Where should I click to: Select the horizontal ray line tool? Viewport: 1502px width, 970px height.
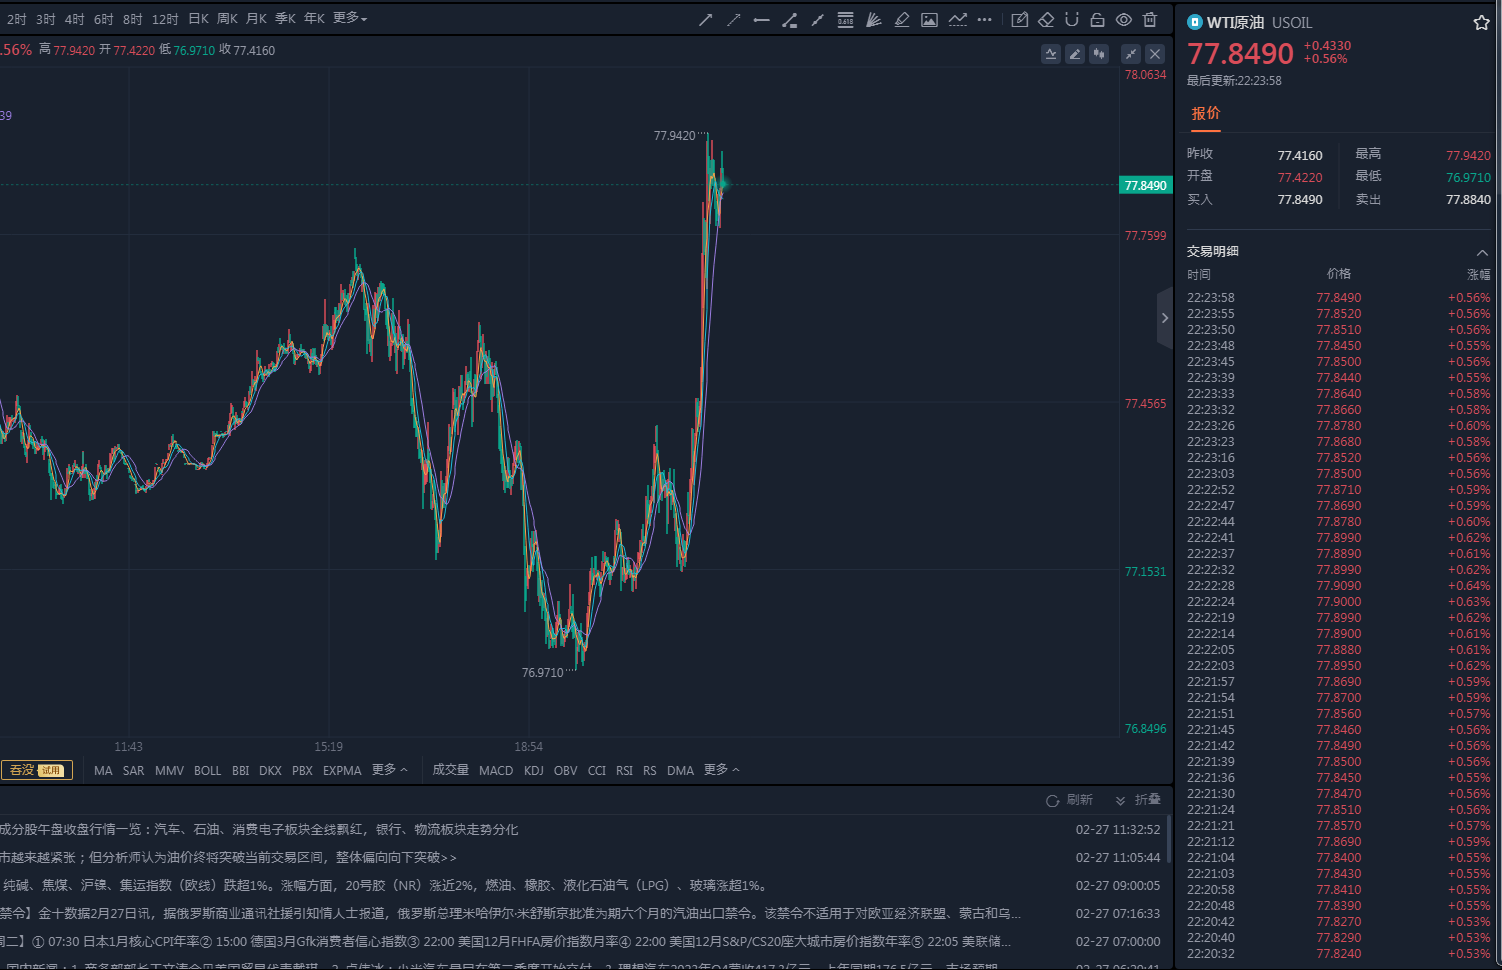click(x=761, y=20)
